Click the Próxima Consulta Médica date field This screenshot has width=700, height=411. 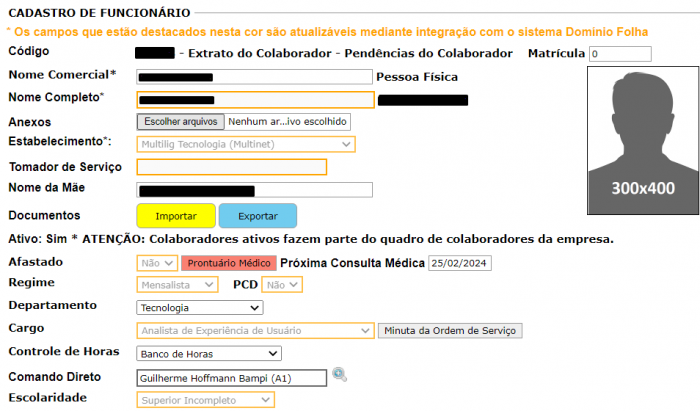pos(460,263)
